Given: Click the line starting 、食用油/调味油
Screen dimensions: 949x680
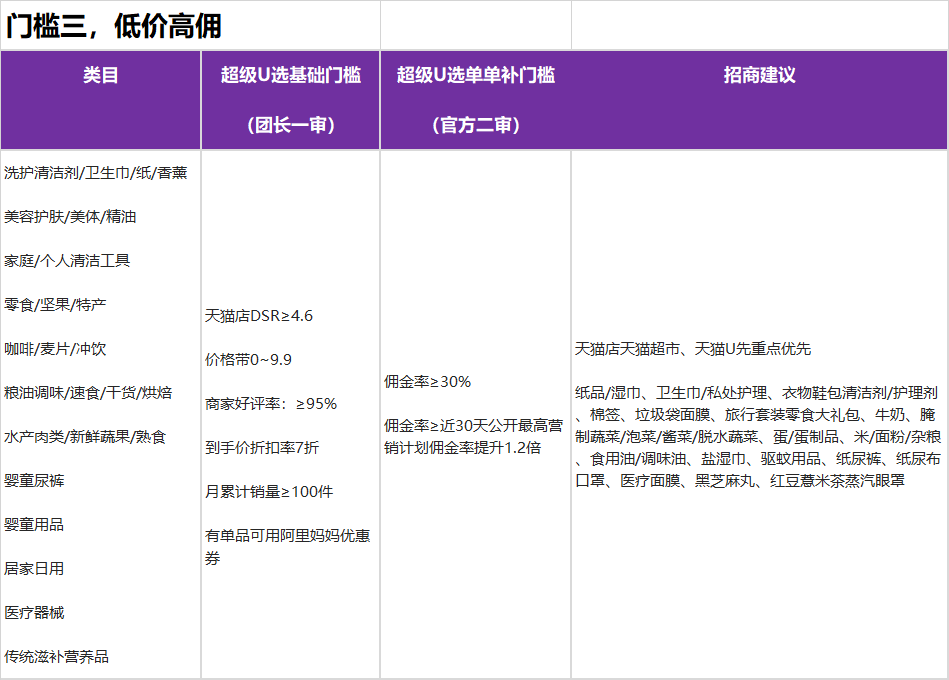Looking at the screenshot, I should coord(758,459).
